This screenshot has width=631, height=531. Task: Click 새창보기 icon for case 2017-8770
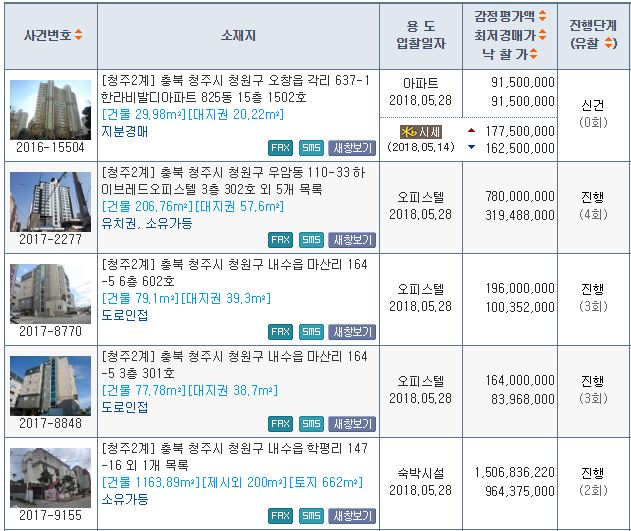(x=352, y=332)
